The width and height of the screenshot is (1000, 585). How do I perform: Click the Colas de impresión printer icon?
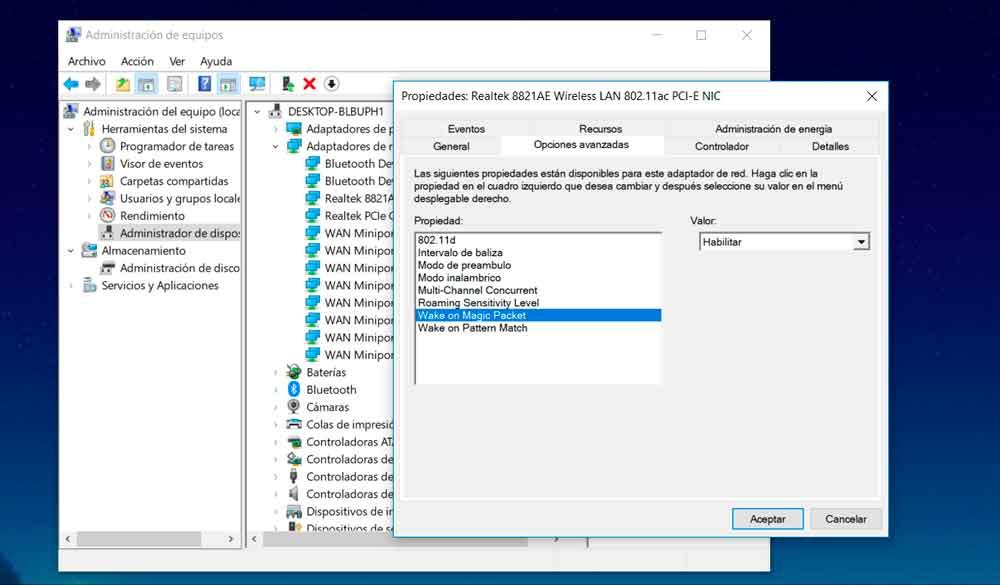293,424
